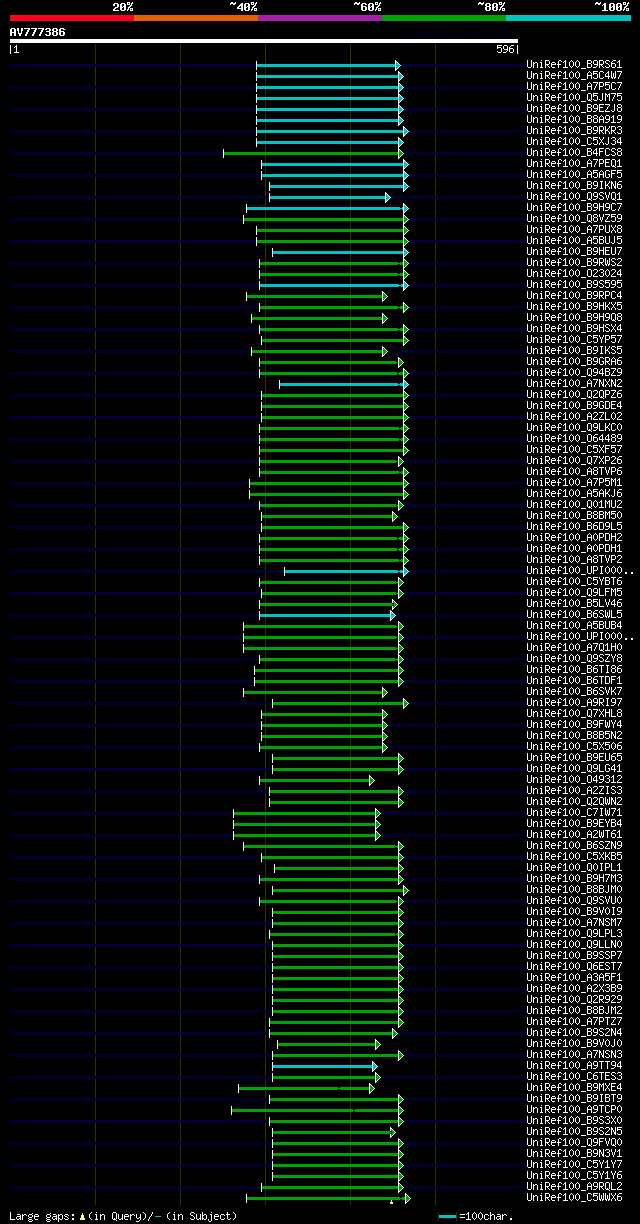Select the UniRef100_B6D9L5 label

coord(574,526)
